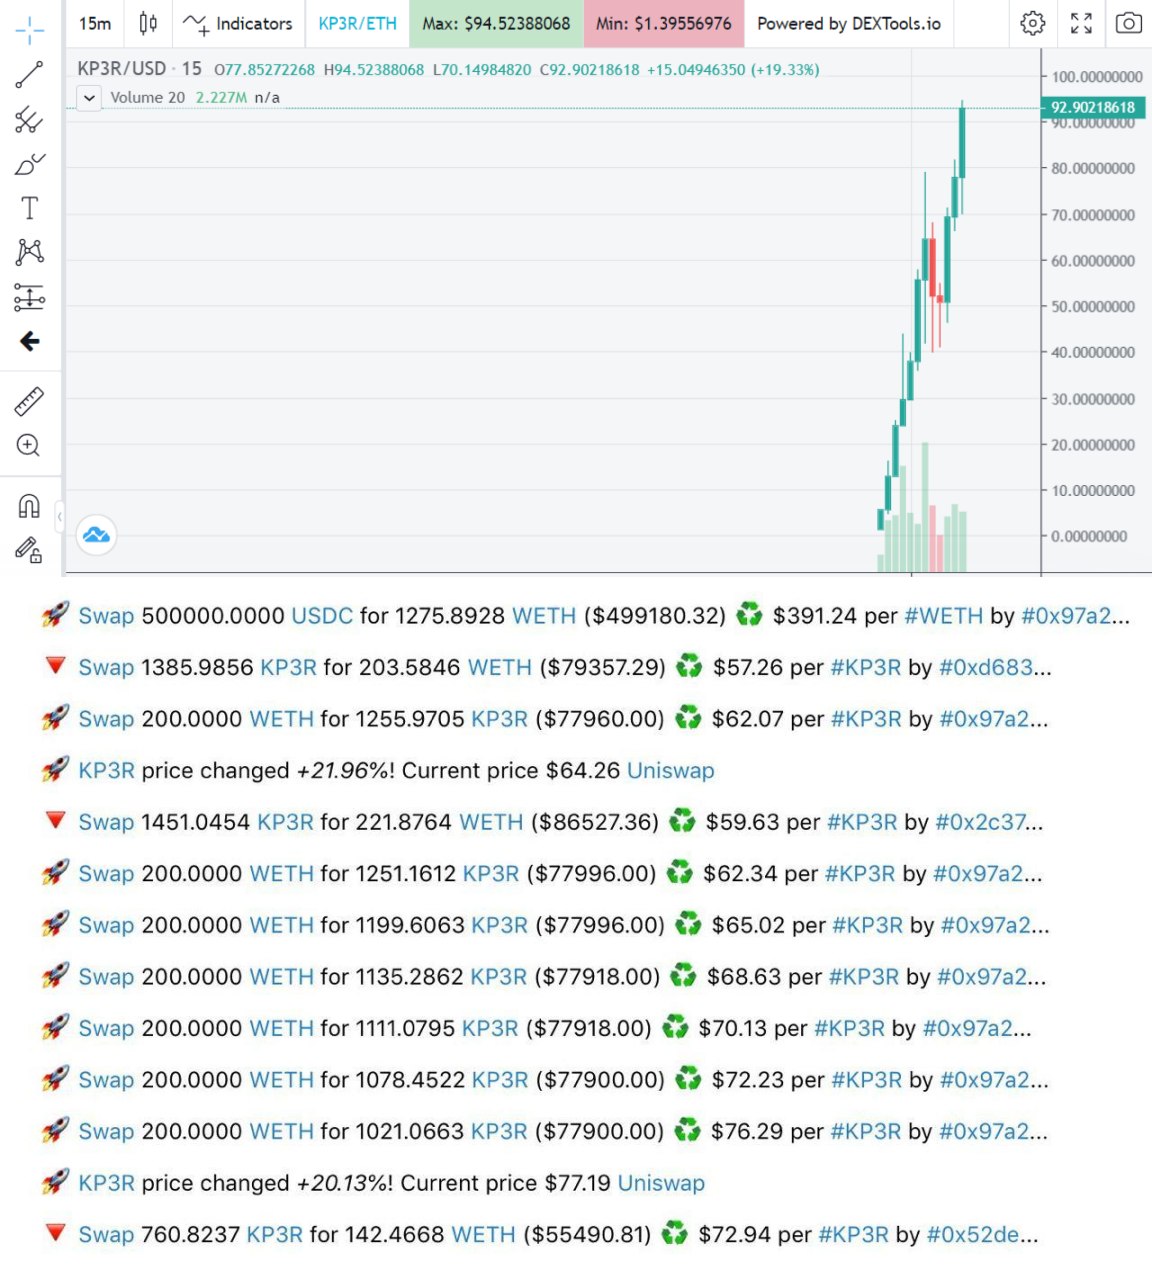Open KP3R link in +21.96% price change

click(107, 770)
